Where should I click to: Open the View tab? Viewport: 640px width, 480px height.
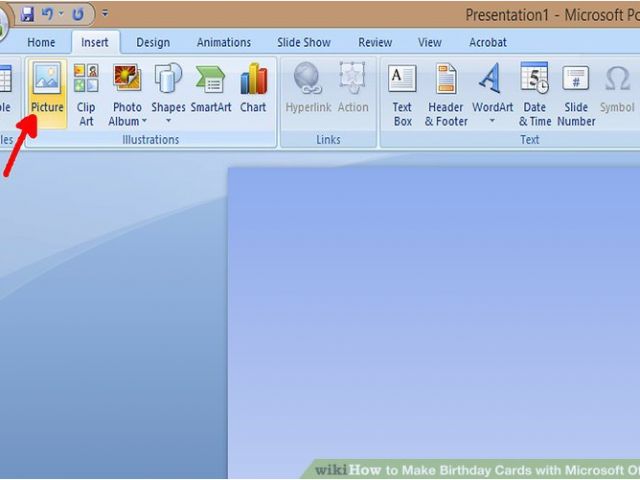point(430,42)
